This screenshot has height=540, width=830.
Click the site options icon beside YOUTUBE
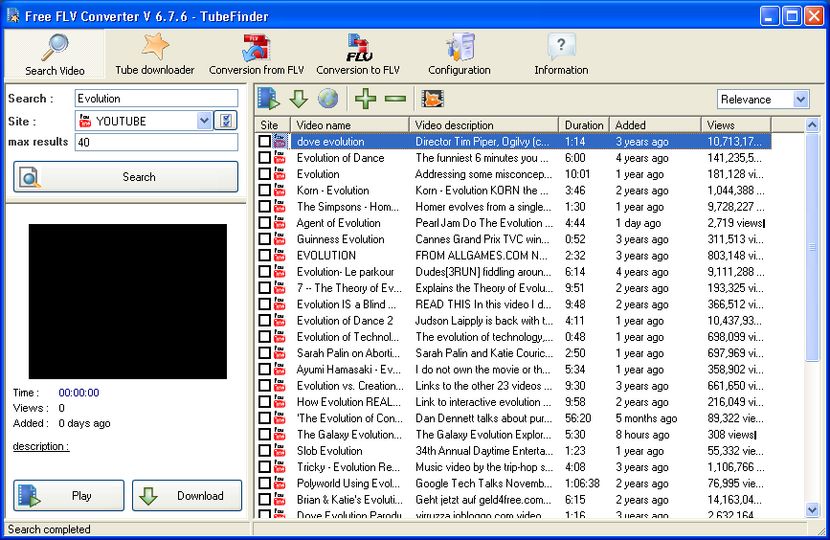(226, 121)
